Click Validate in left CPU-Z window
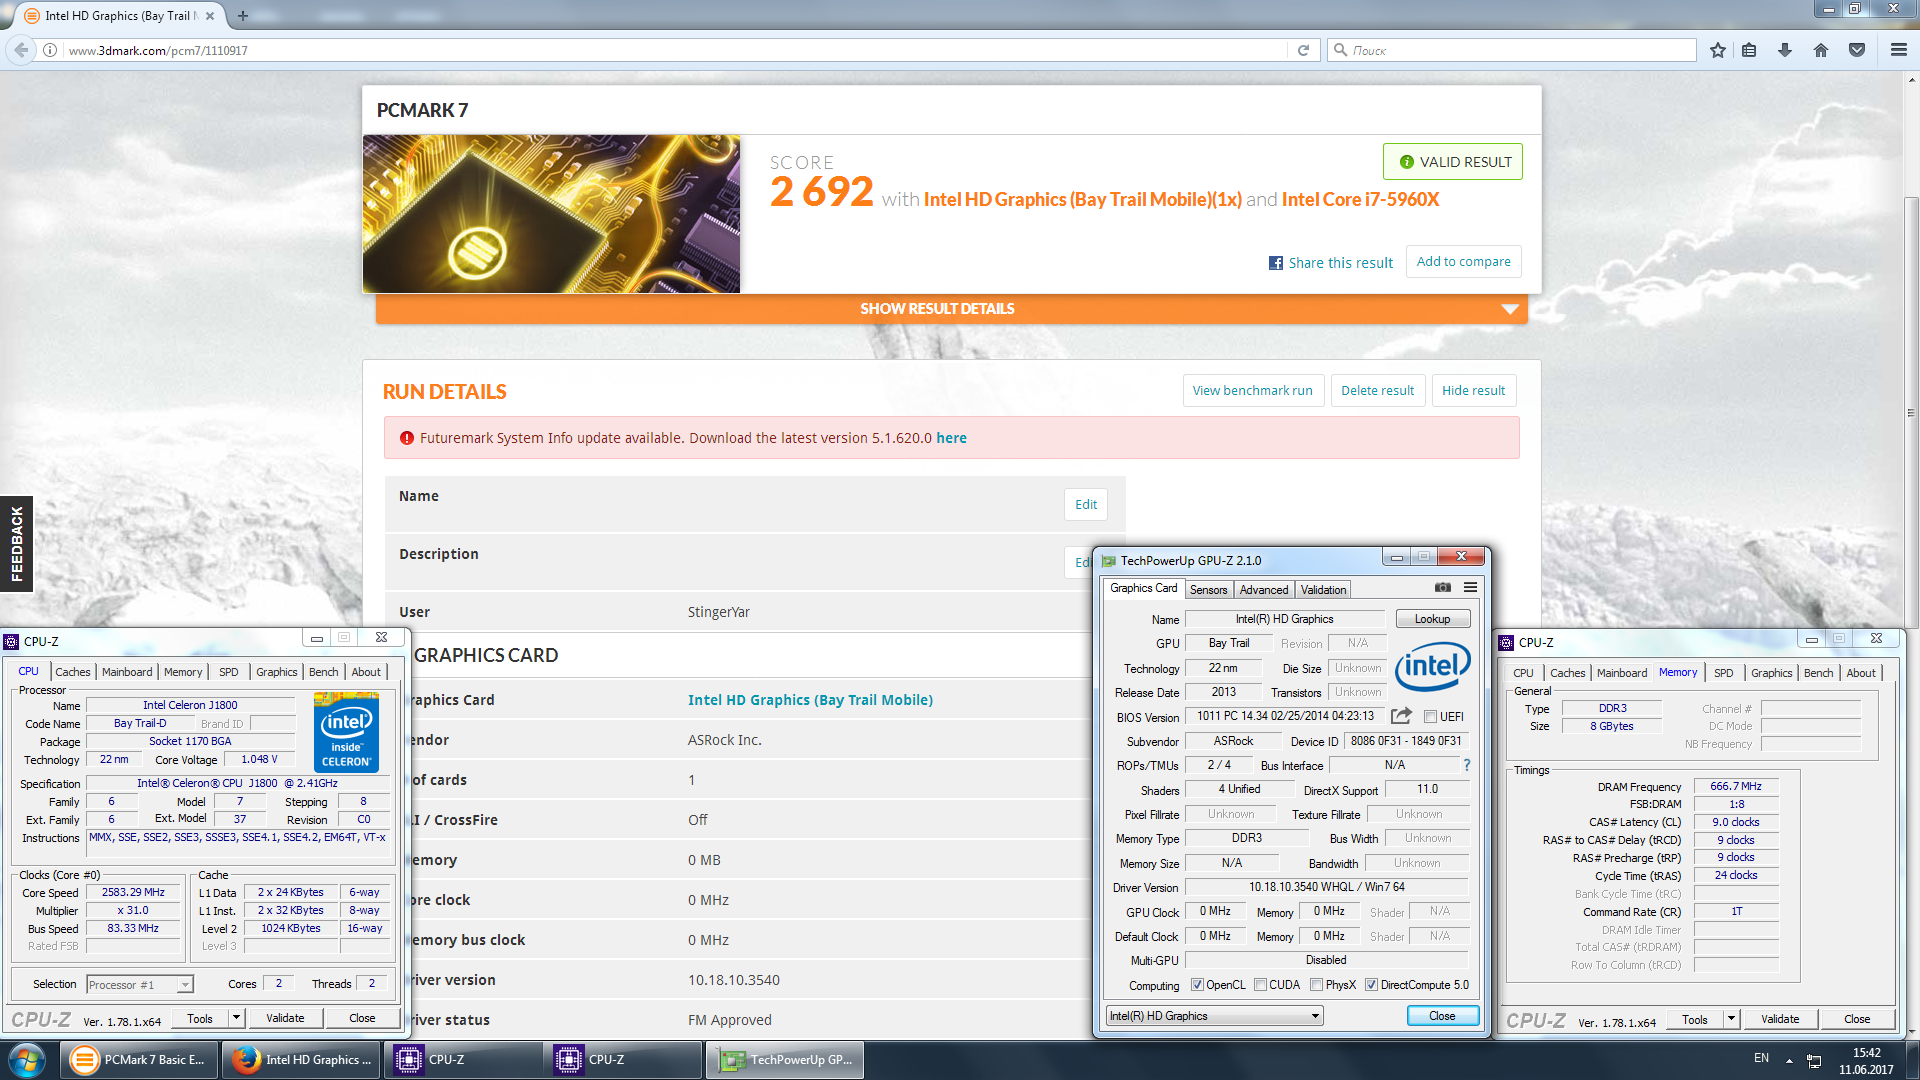The image size is (1920, 1080). [x=285, y=1018]
